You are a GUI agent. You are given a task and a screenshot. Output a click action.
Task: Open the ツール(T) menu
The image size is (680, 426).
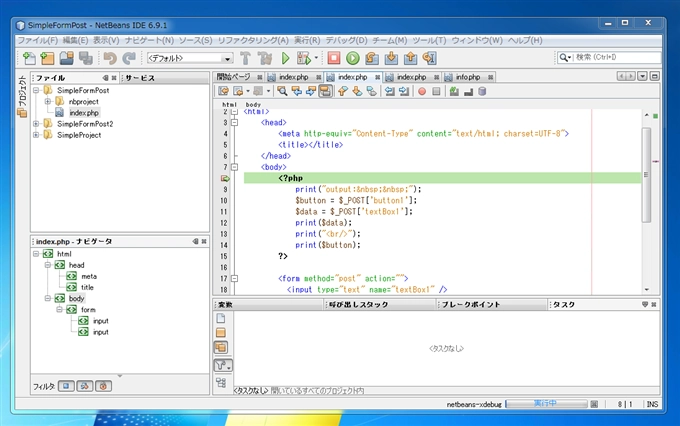click(429, 40)
